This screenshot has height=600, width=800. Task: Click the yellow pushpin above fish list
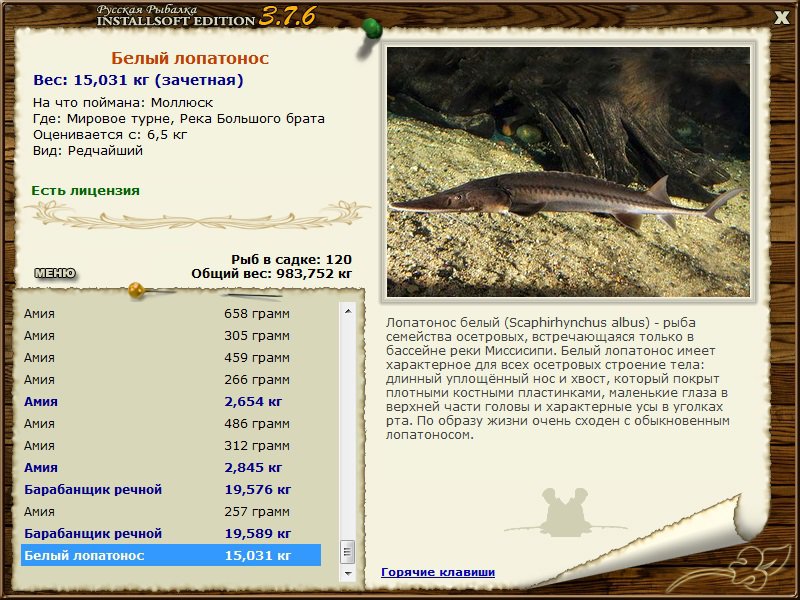coord(137,290)
